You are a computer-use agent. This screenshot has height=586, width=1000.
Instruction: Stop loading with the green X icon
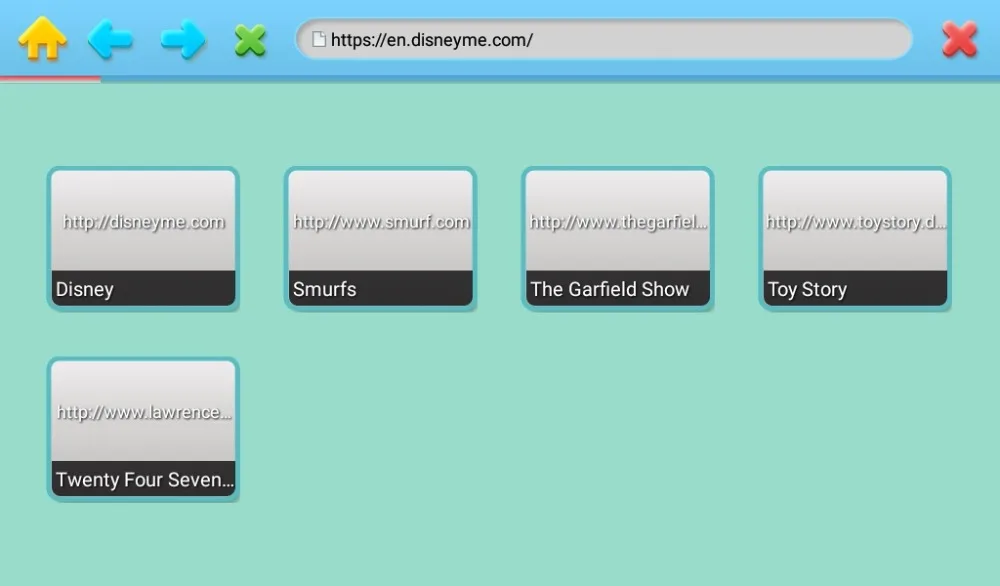click(250, 40)
